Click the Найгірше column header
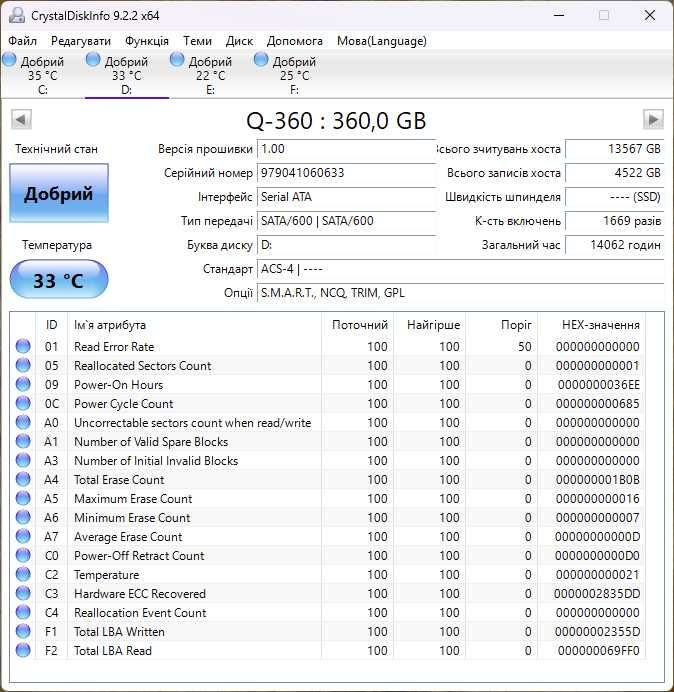This screenshot has width=674, height=692. 429,325
